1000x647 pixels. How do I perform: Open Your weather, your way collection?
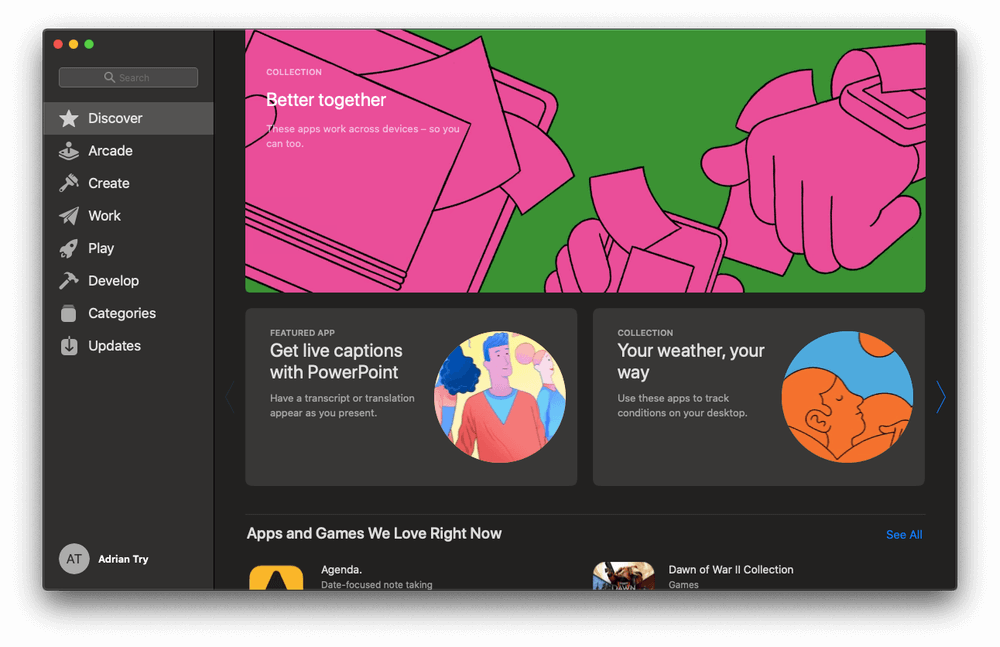point(758,397)
